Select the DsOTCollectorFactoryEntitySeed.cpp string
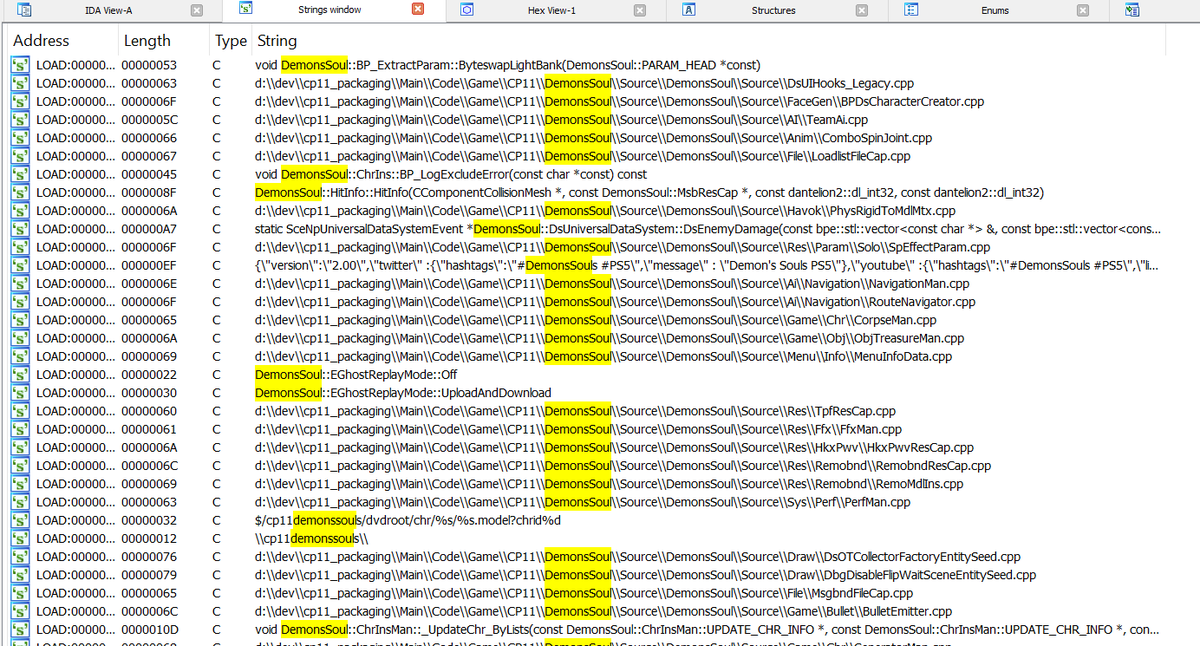The height and width of the screenshot is (646, 1200). (x=637, y=556)
